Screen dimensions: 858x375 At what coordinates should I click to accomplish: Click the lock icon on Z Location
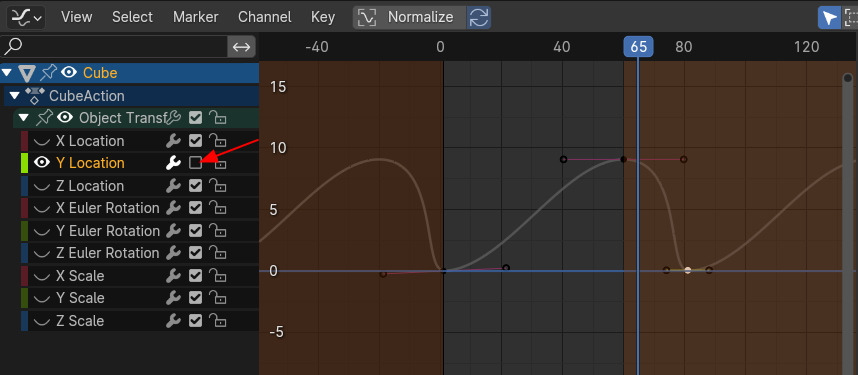click(x=218, y=186)
